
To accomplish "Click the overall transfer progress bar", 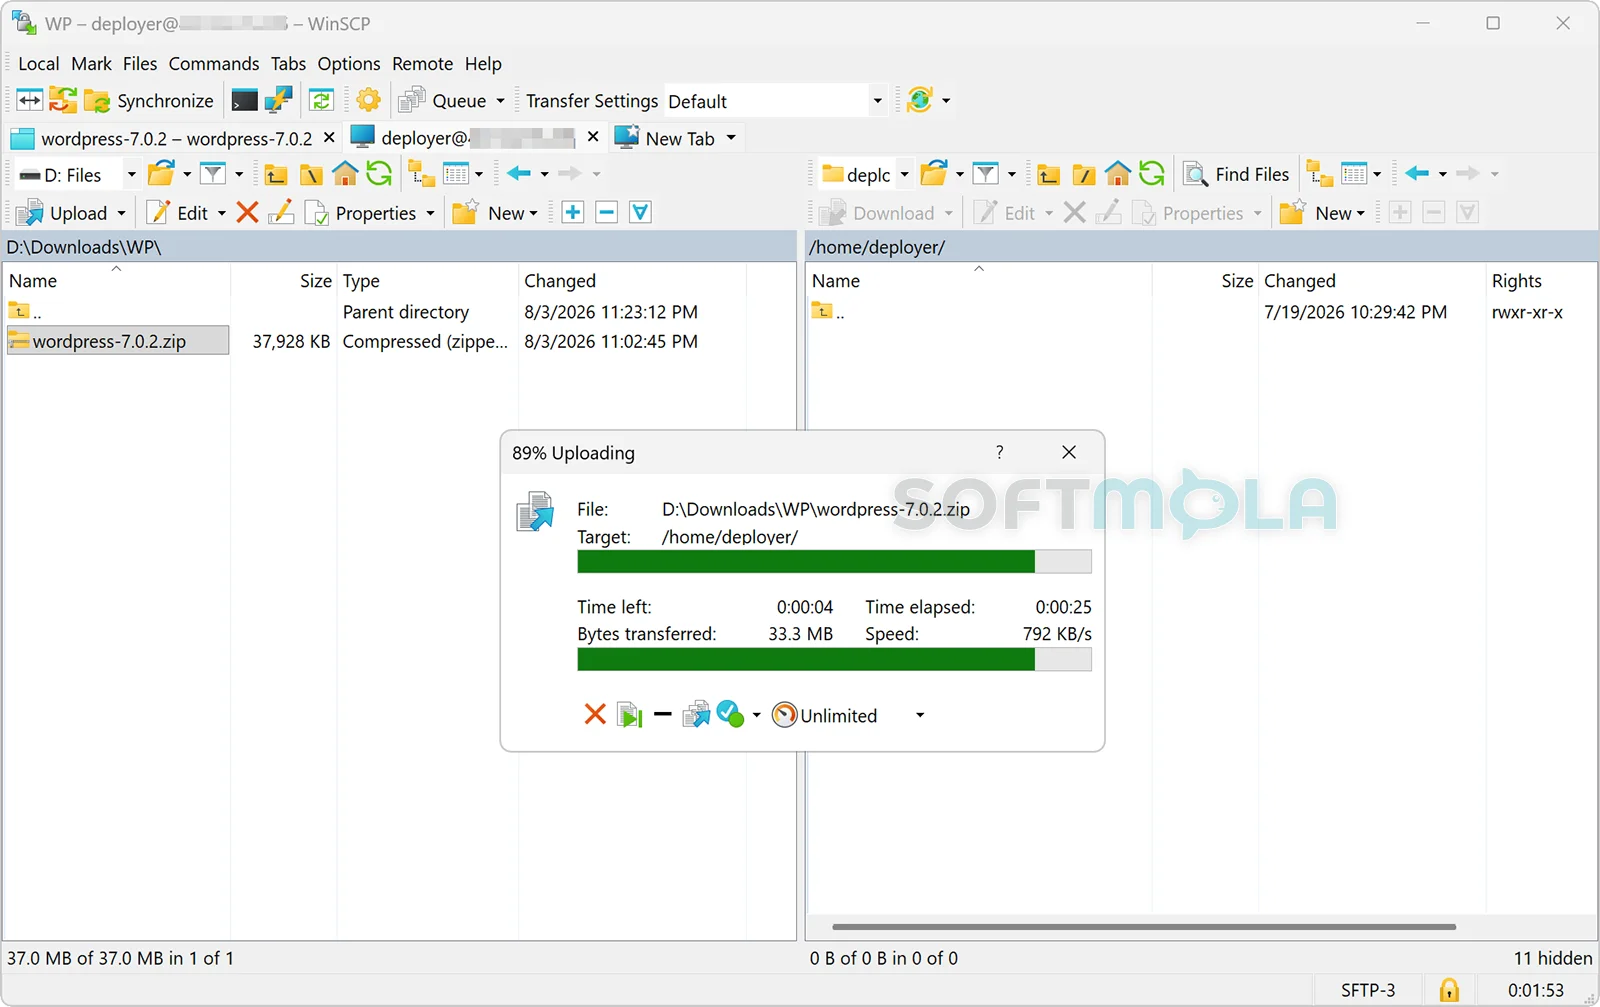I will coord(834,659).
